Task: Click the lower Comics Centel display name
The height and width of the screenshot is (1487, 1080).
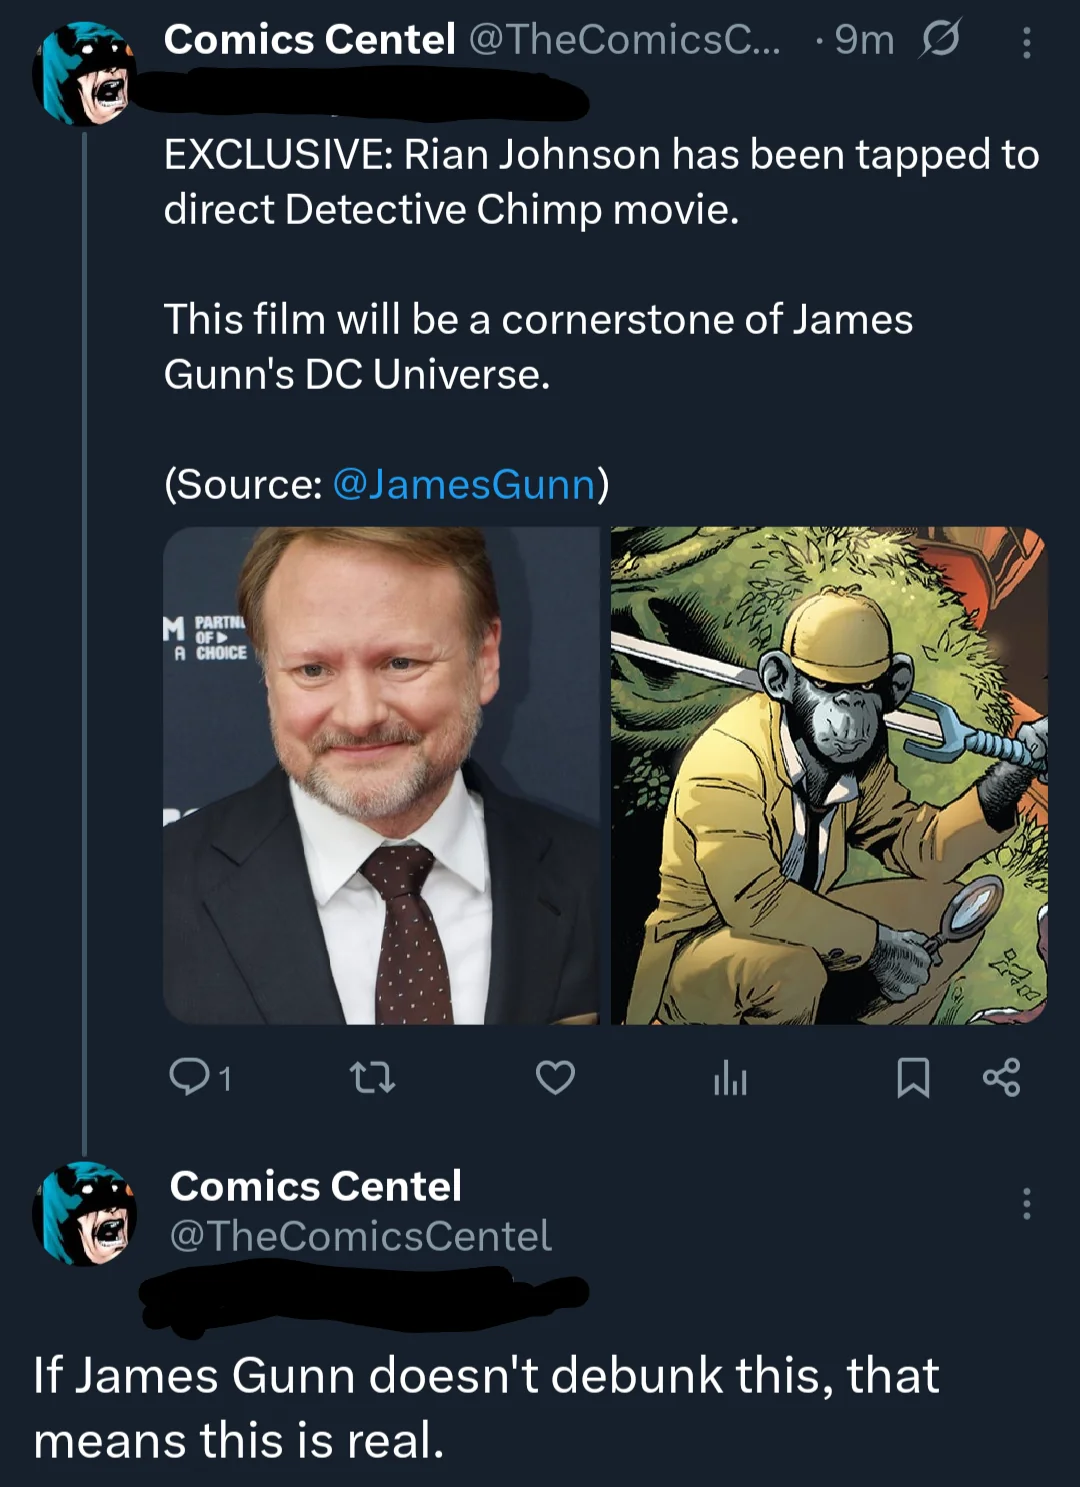Action: (315, 1186)
